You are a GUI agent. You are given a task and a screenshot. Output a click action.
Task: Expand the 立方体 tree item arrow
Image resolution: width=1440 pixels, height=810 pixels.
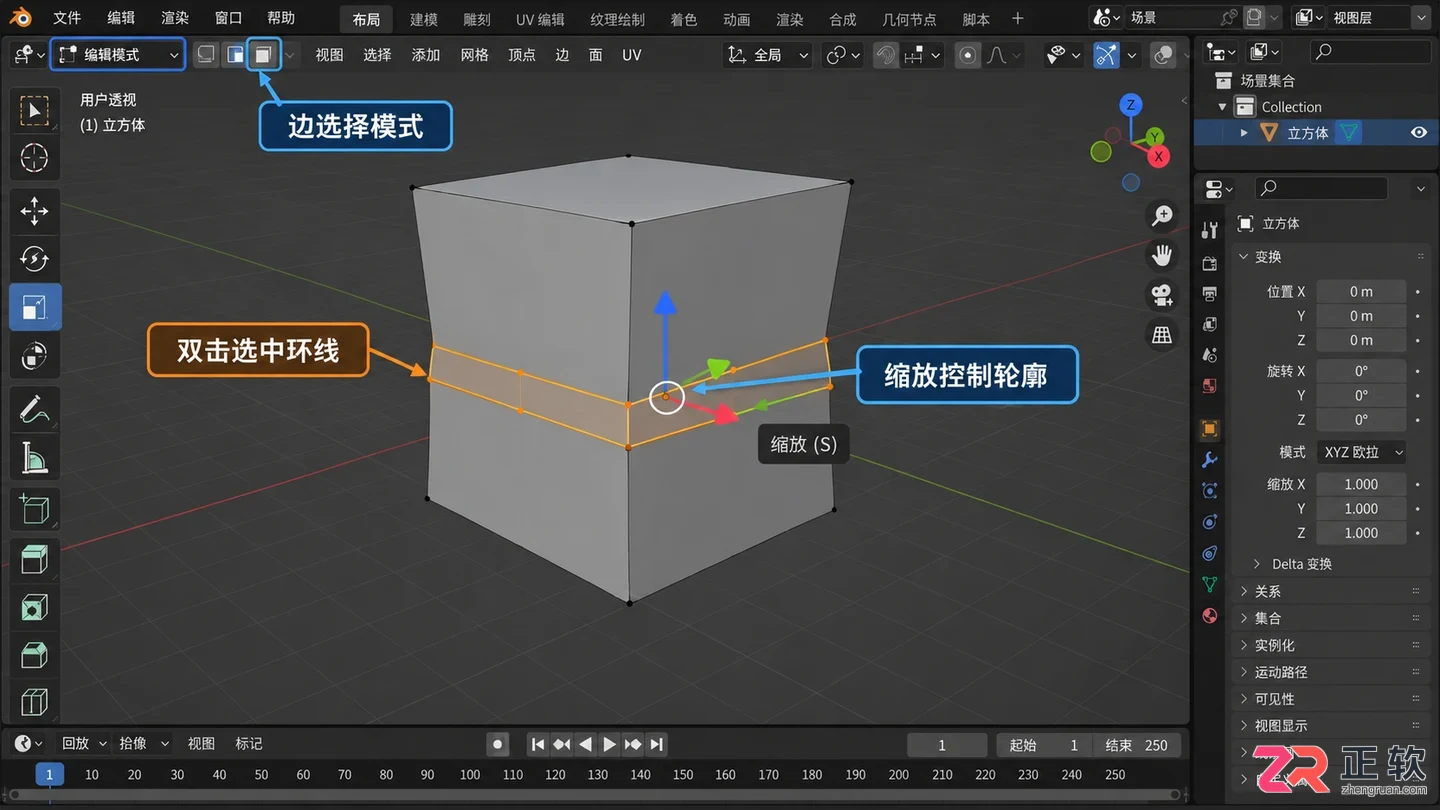coord(1244,132)
